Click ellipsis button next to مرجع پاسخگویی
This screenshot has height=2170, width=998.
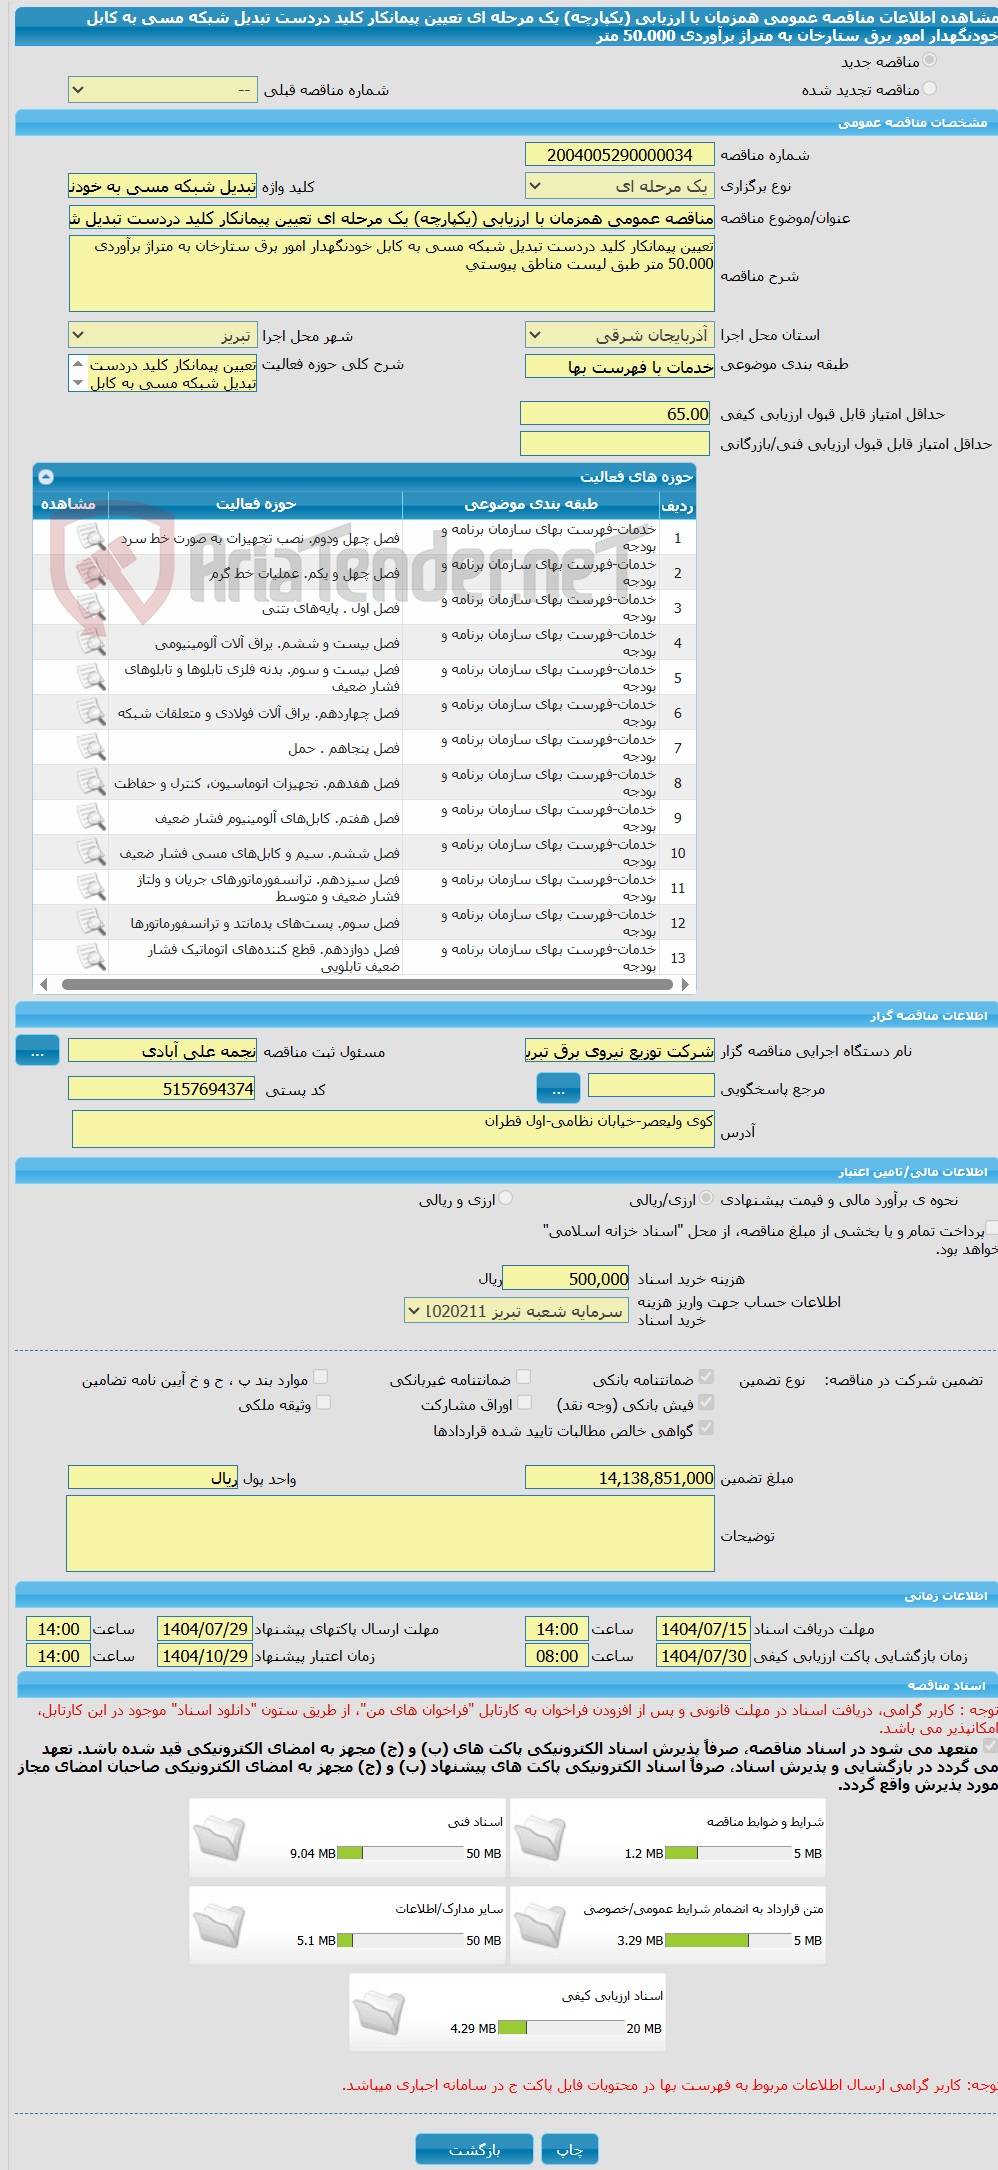(558, 1088)
